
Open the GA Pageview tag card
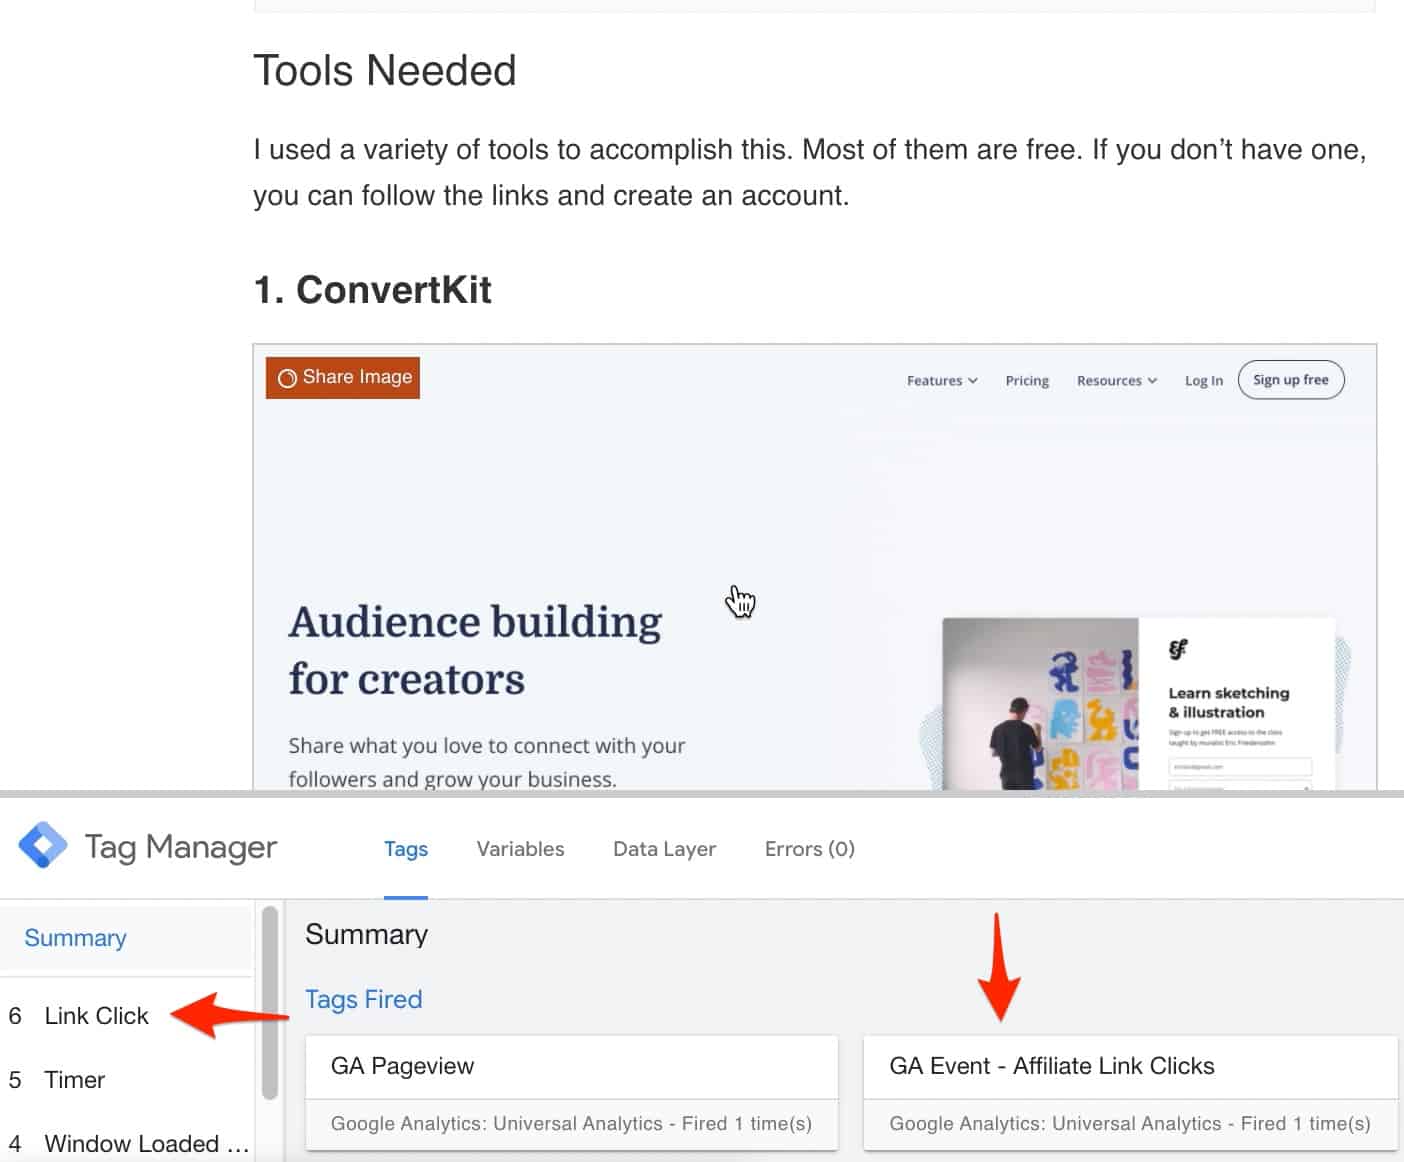tap(571, 1092)
